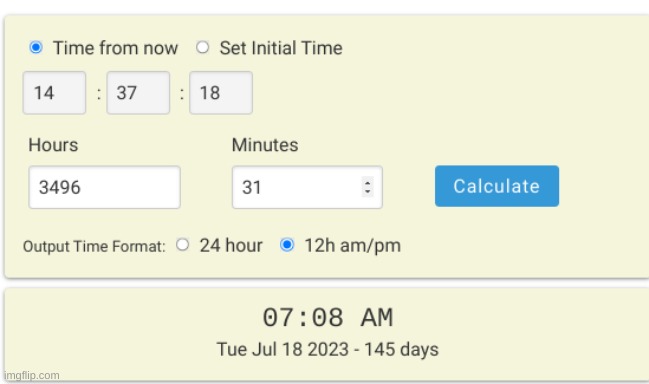Select the "Time from now" radio button
This screenshot has height=384, width=649.
(x=36, y=48)
